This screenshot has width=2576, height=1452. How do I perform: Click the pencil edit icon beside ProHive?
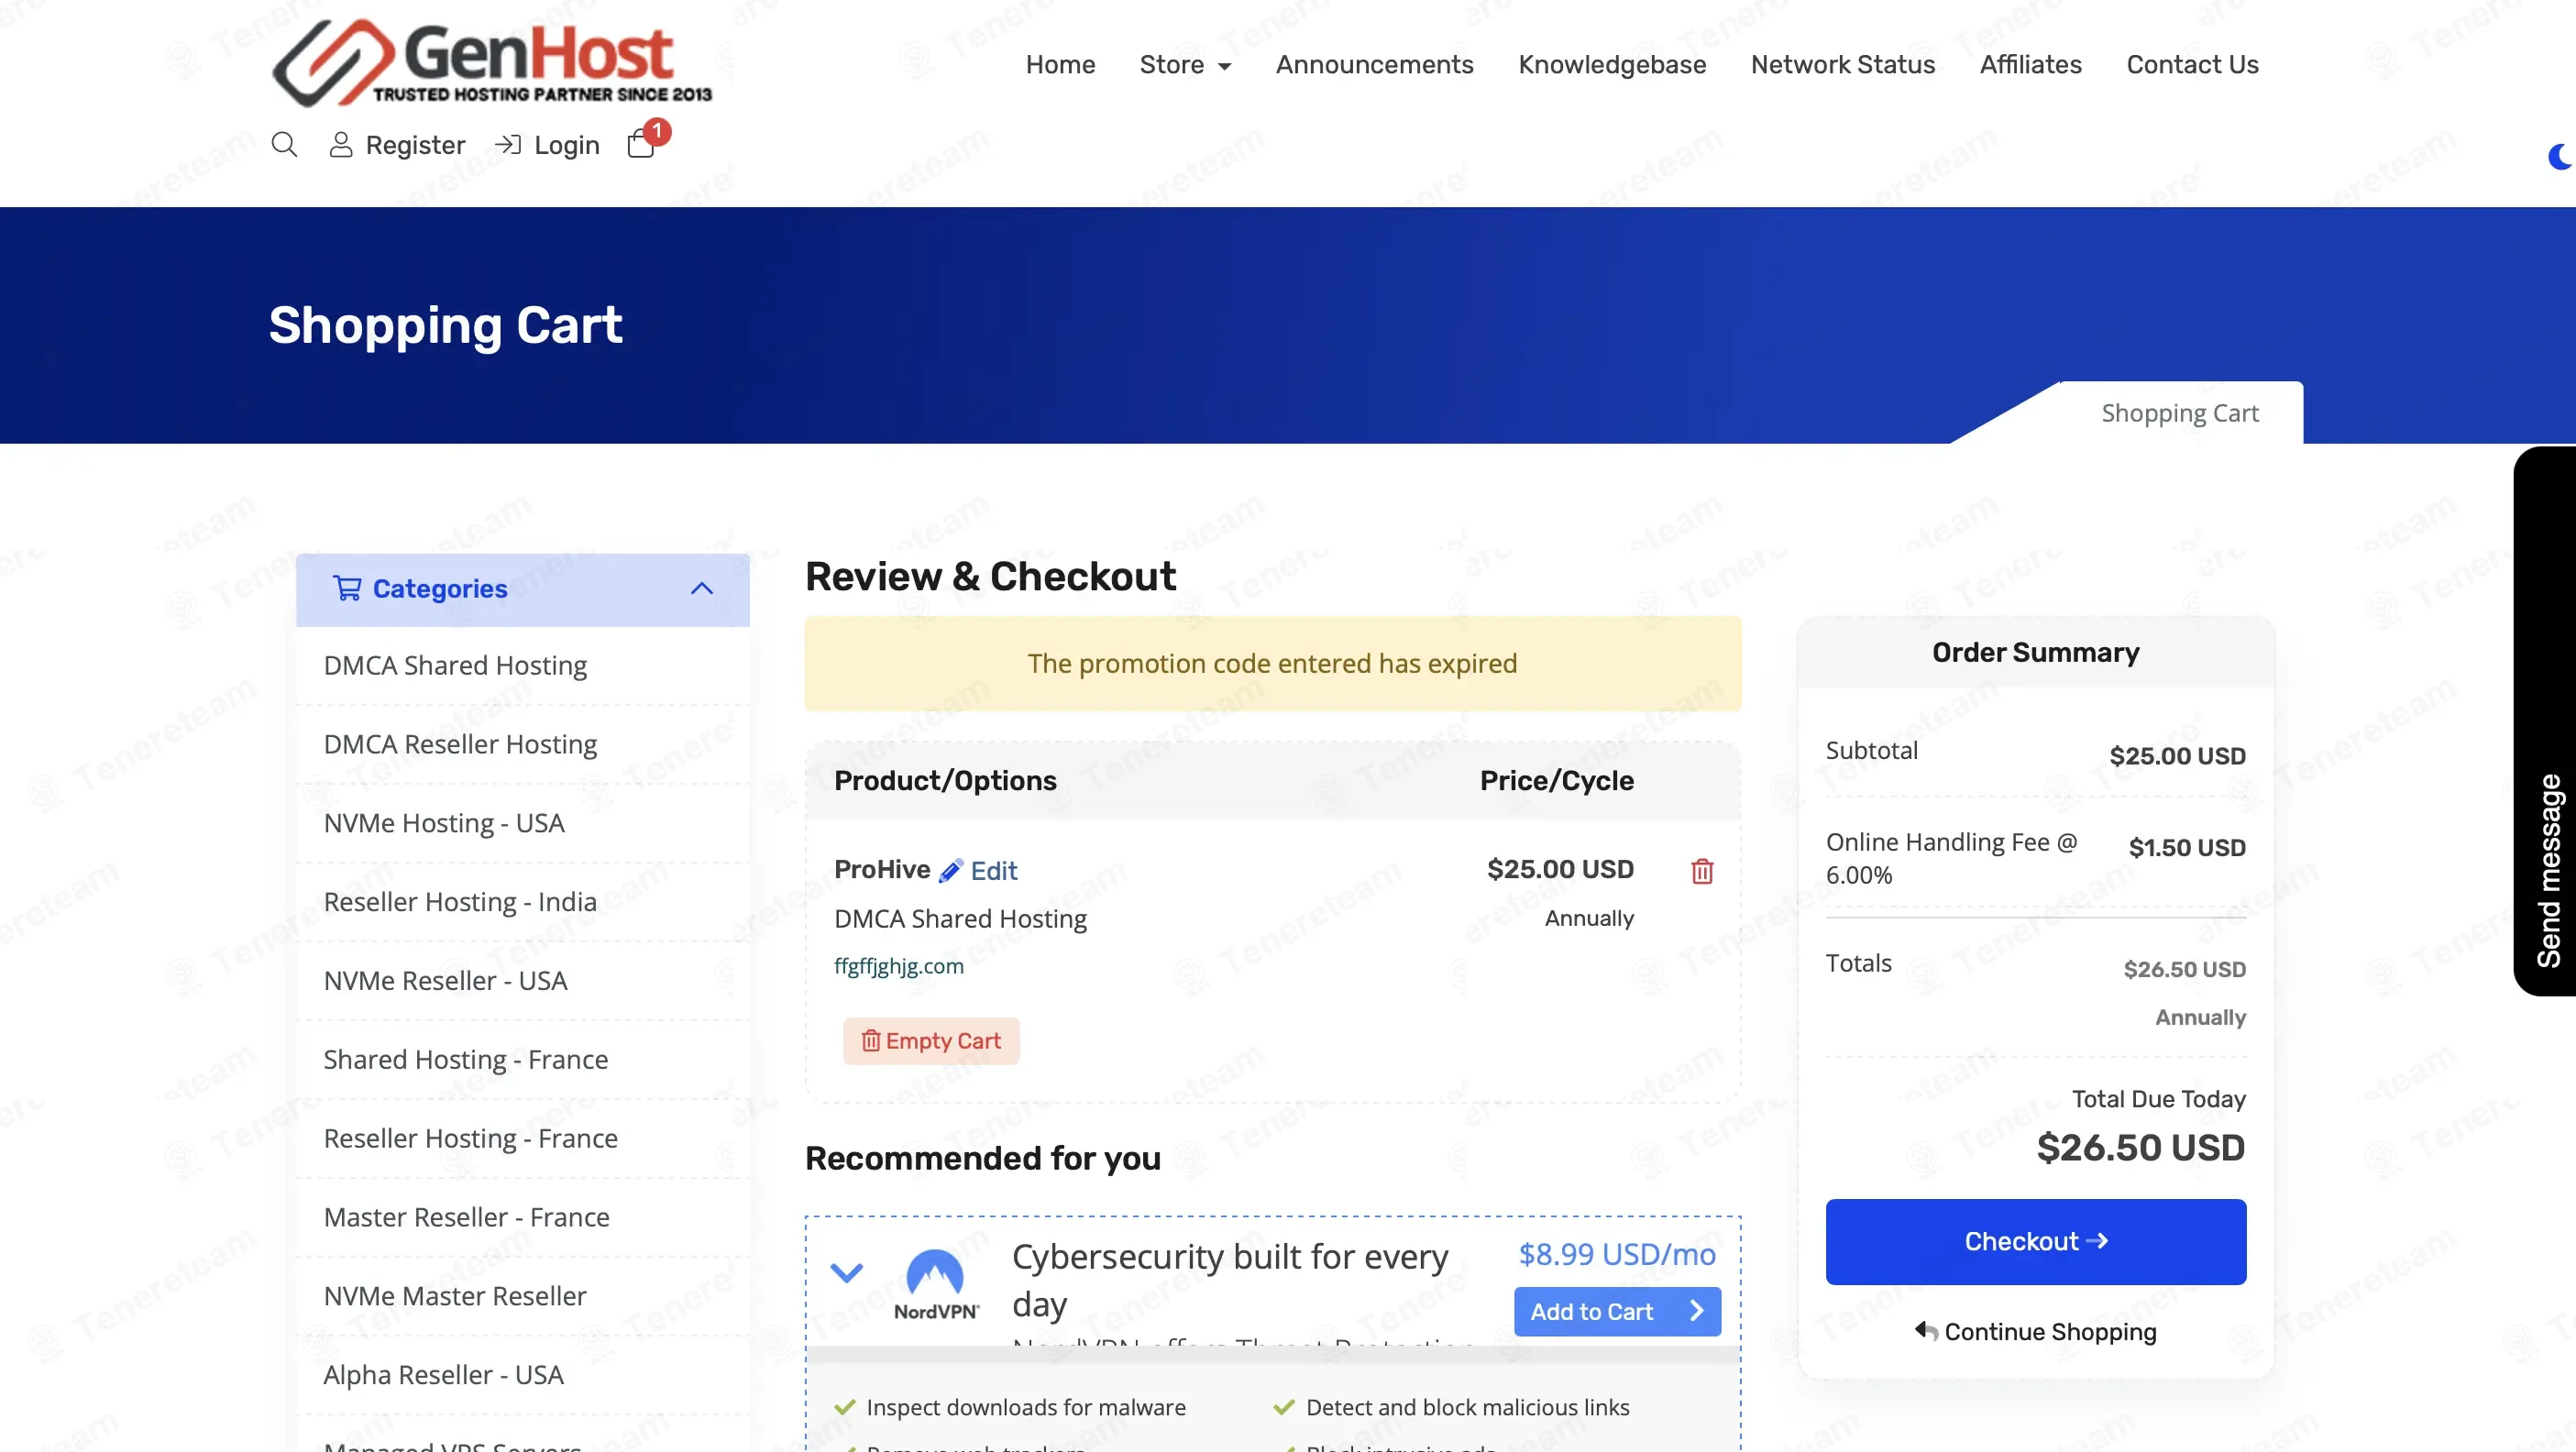click(x=950, y=870)
